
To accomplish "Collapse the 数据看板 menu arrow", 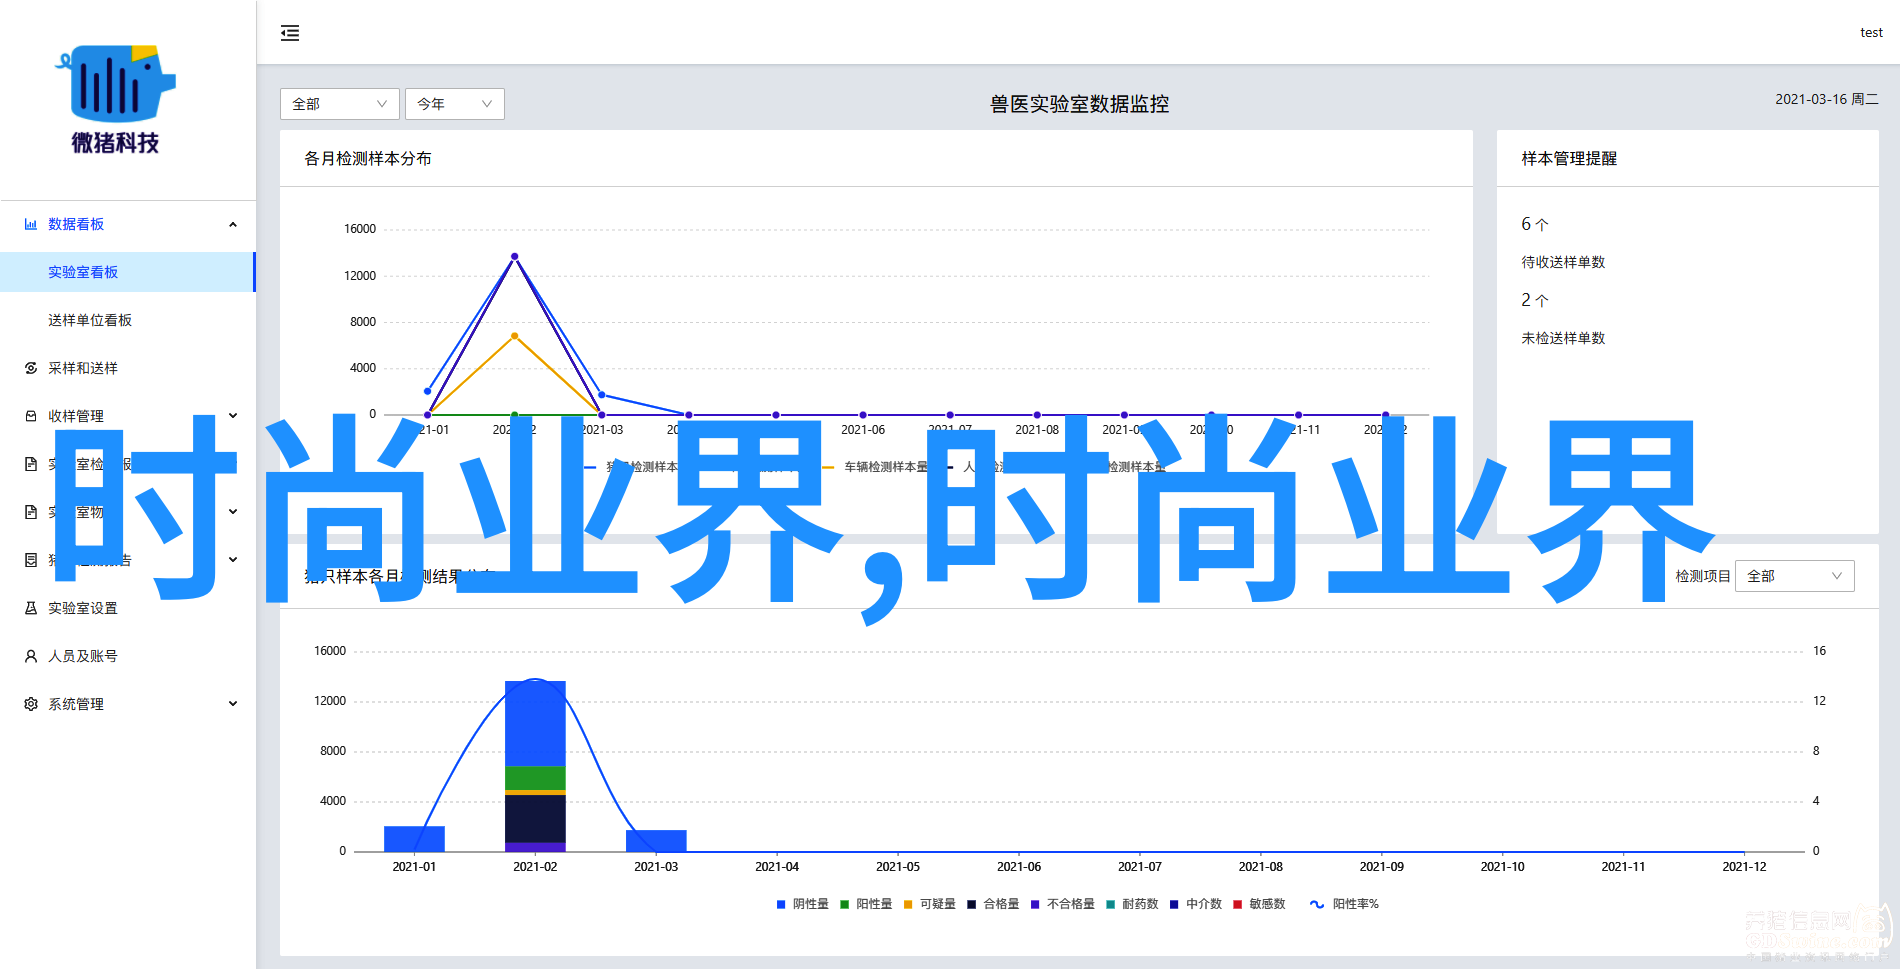I will tap(233, 225).
